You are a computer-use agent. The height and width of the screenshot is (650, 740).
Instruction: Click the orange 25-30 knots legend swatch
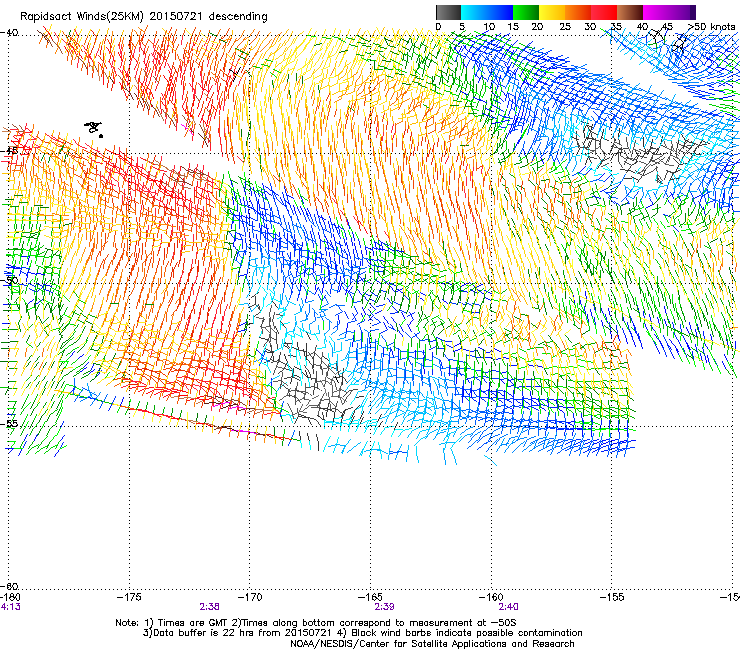tap(578, 12)
